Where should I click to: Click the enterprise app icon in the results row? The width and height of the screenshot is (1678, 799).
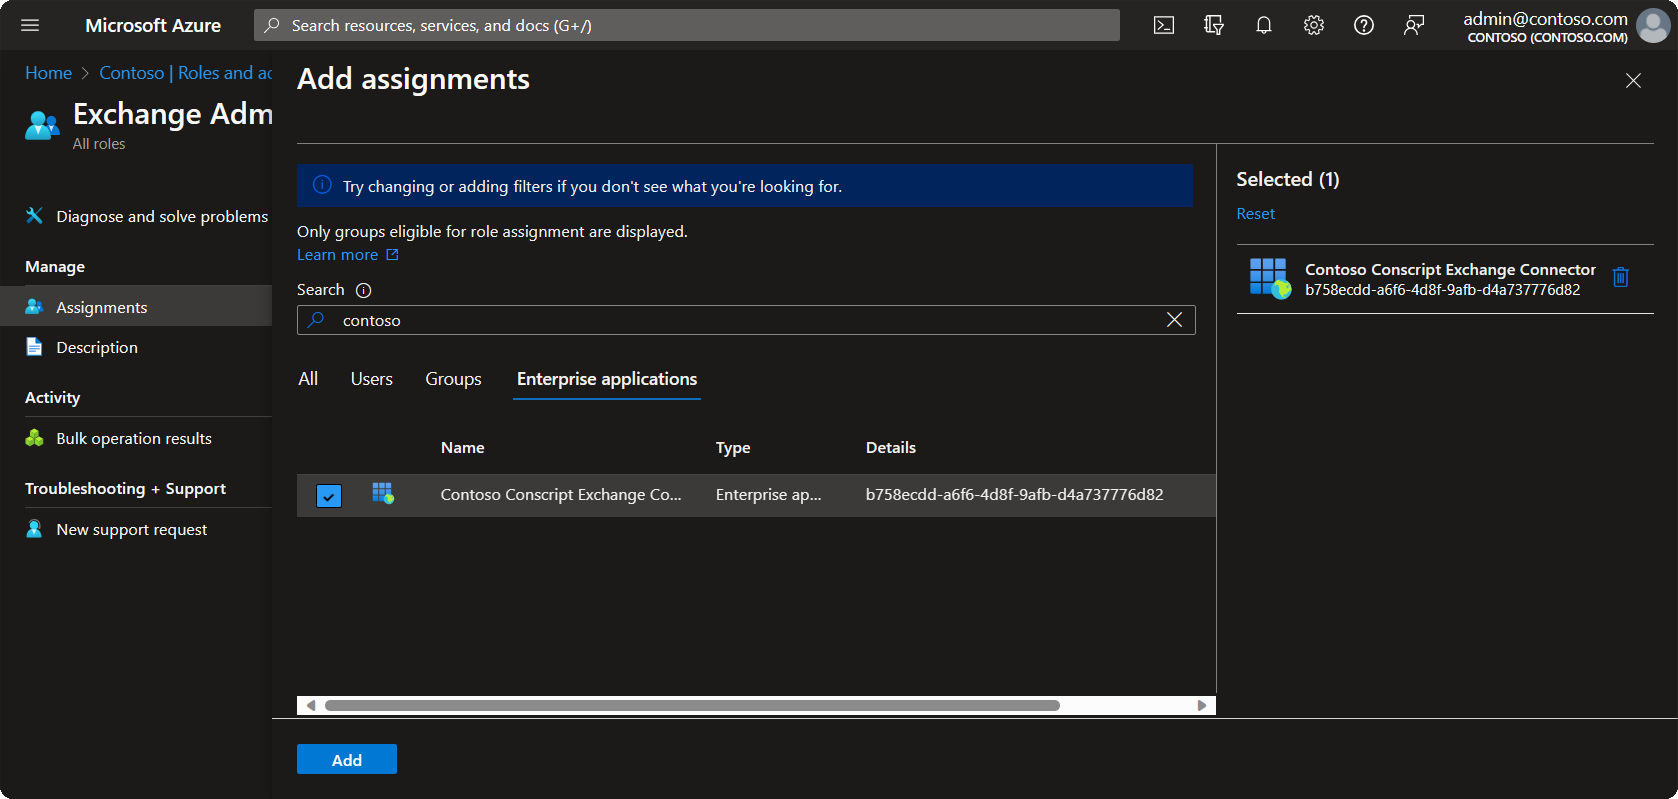pyautogui.click(x=383, y=493)
